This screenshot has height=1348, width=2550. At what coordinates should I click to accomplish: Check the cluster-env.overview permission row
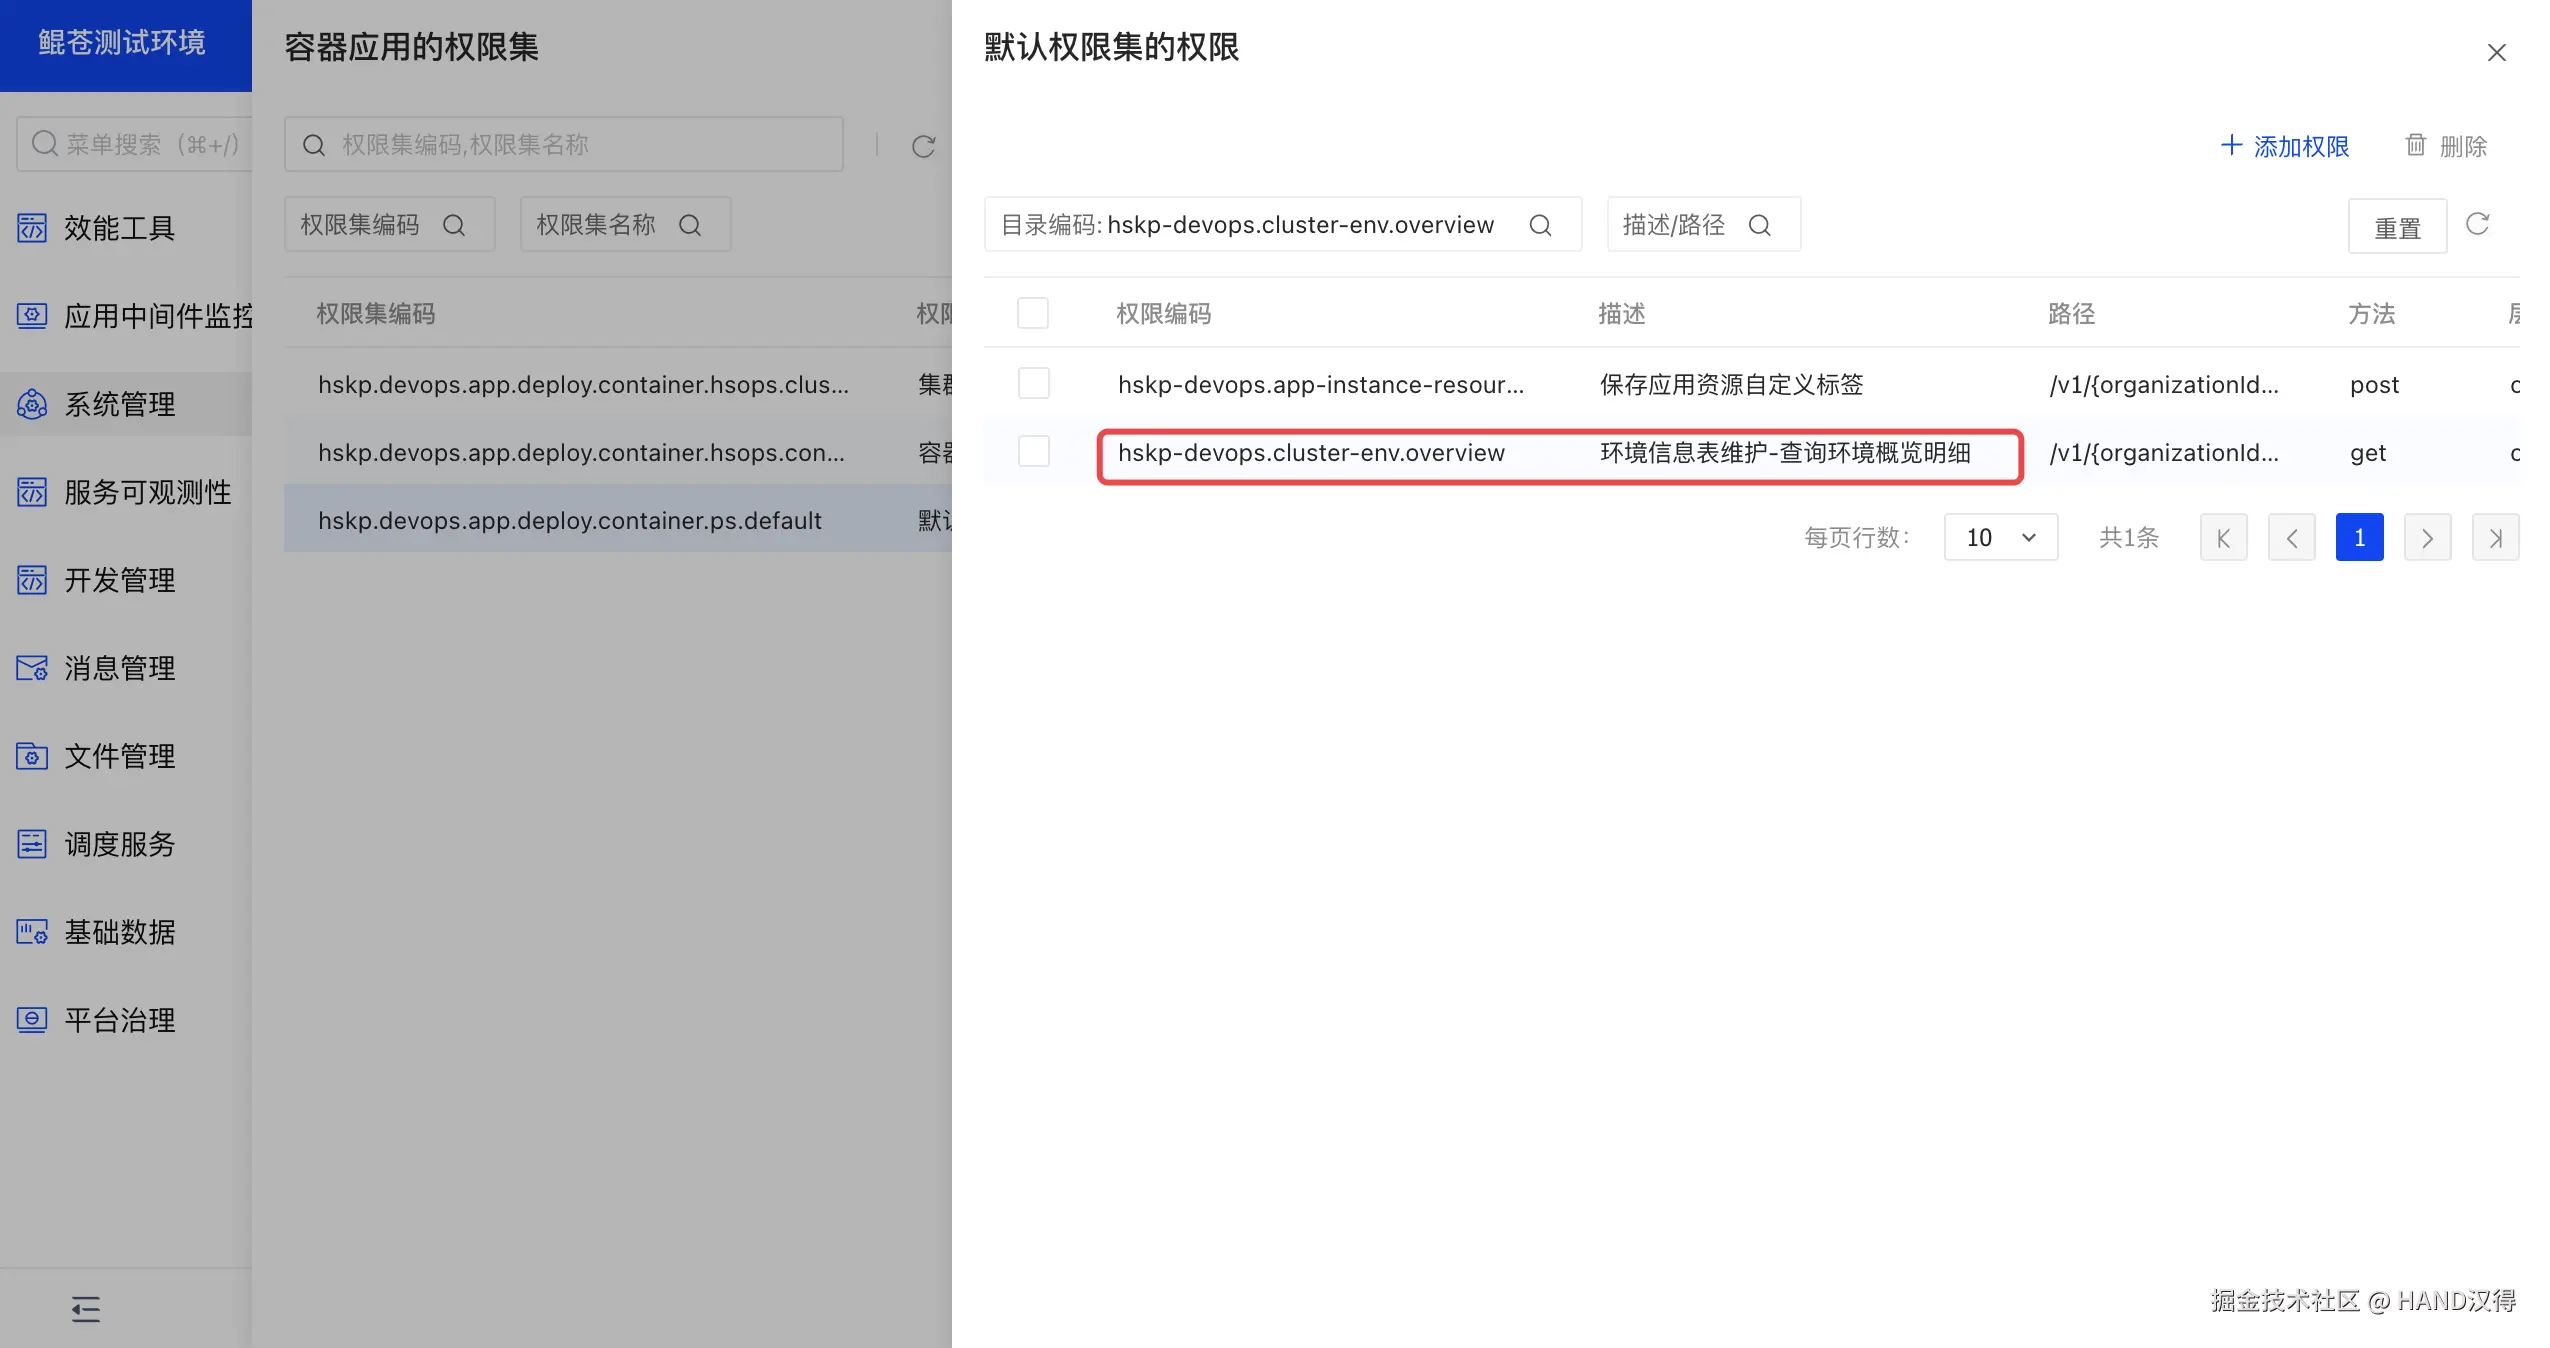pyautogui.click(x=1033, y=451)
